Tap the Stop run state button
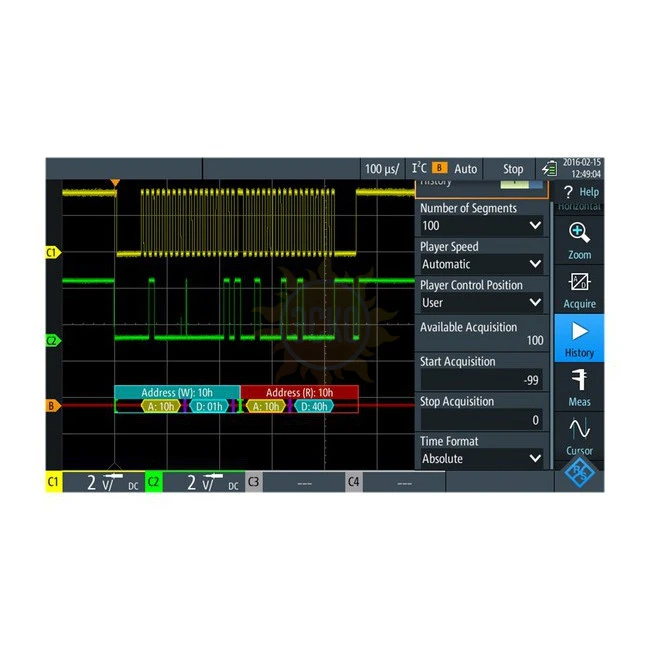The height and width of the screenshot is (650, 650). [513, 169]
